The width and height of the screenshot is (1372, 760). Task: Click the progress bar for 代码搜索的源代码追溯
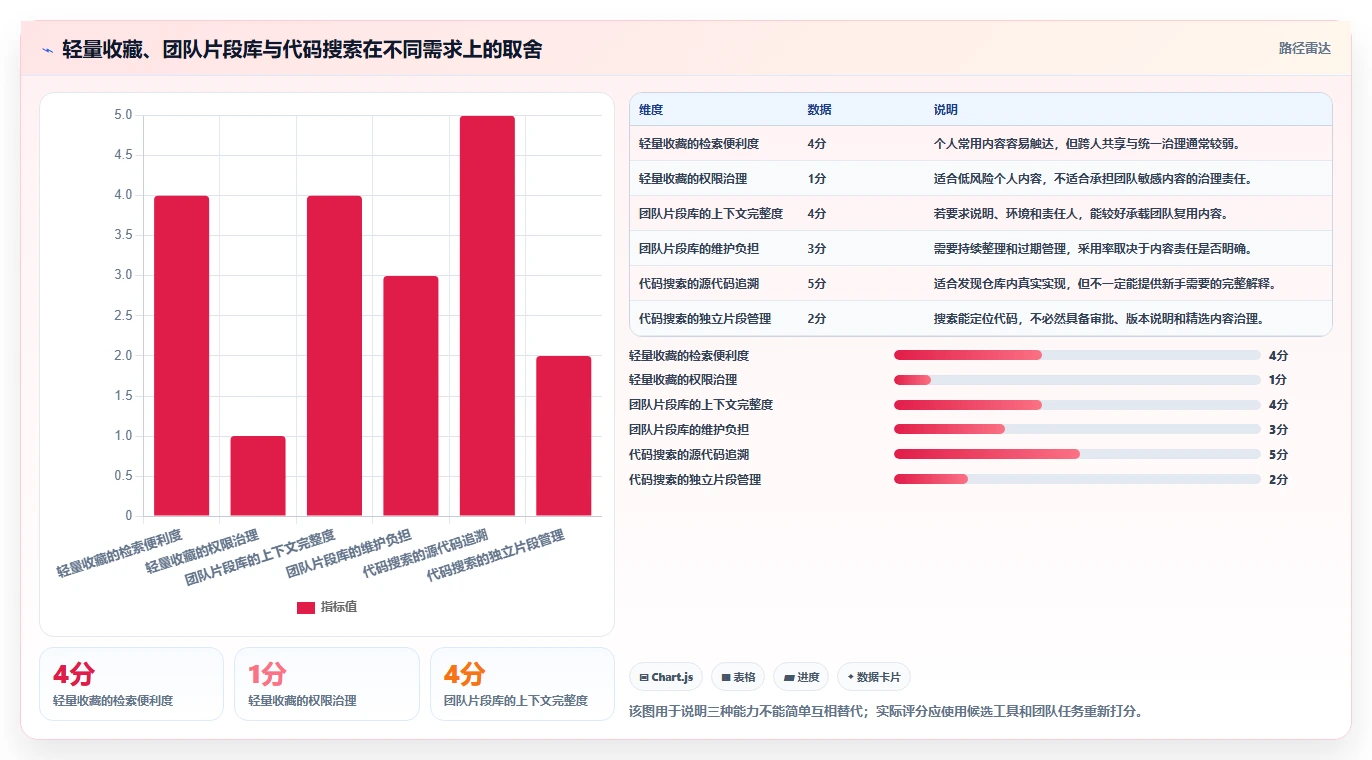pos(1077,454)
